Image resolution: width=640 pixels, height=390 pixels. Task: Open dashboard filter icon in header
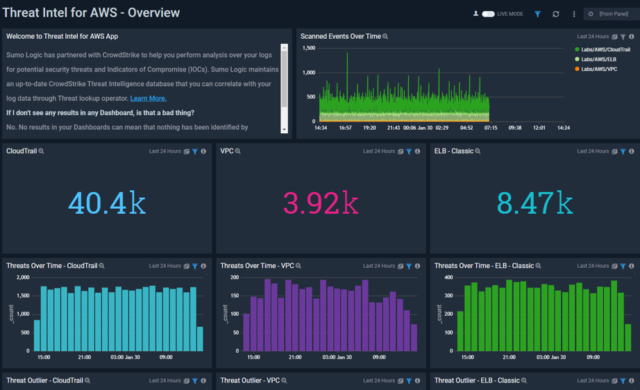[x=538, y=14]
